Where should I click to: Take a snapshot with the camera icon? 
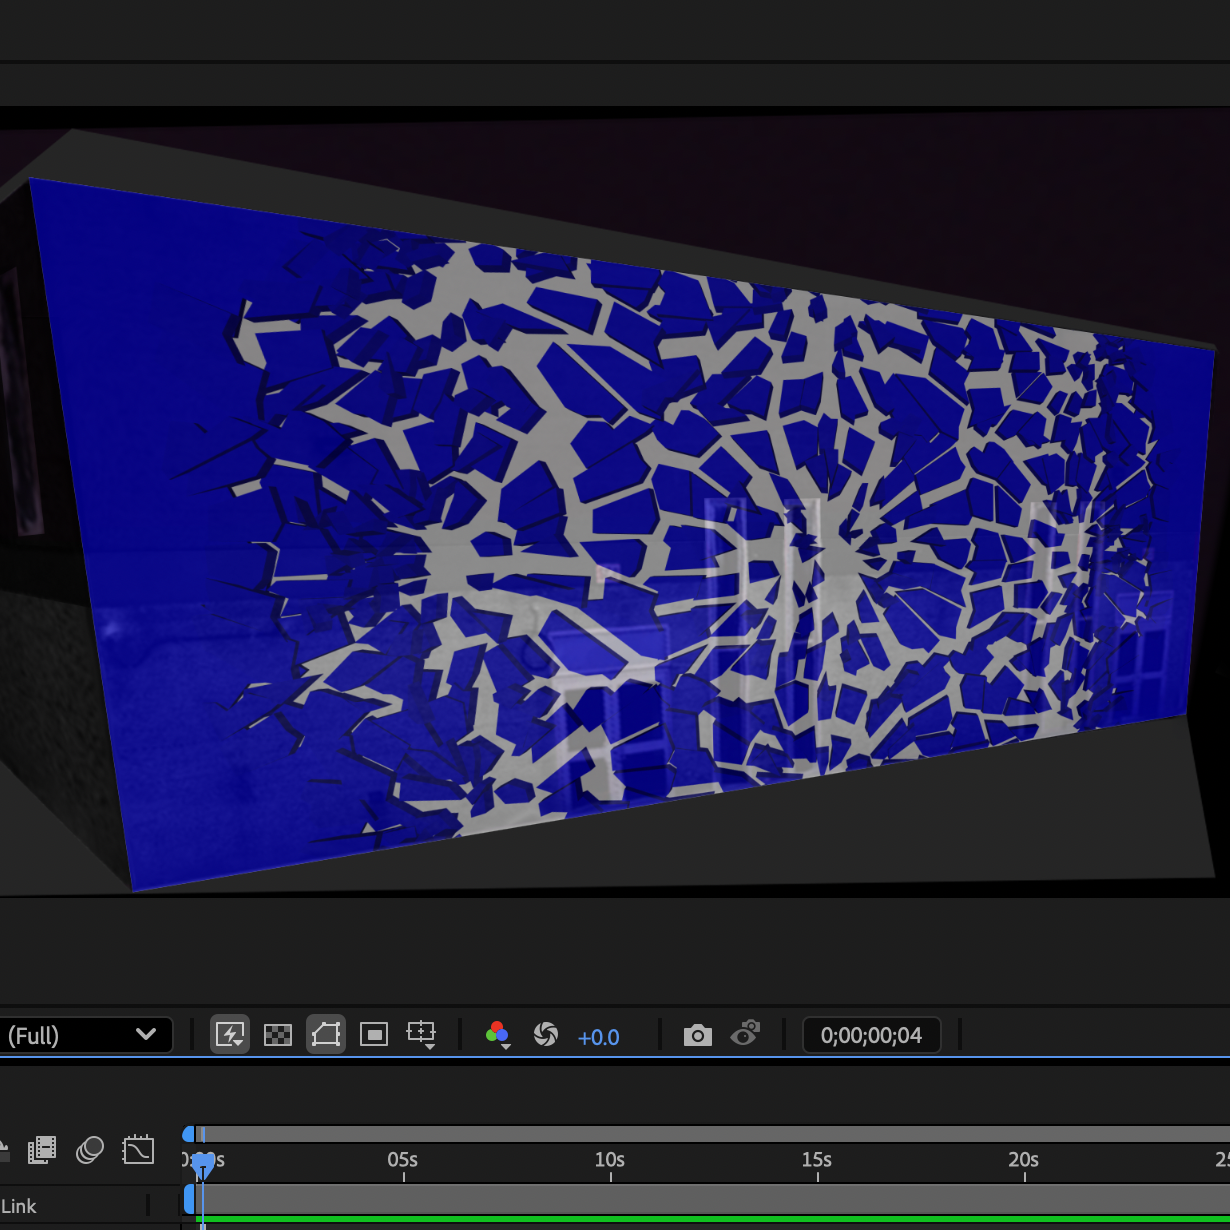click(698, 1034)
